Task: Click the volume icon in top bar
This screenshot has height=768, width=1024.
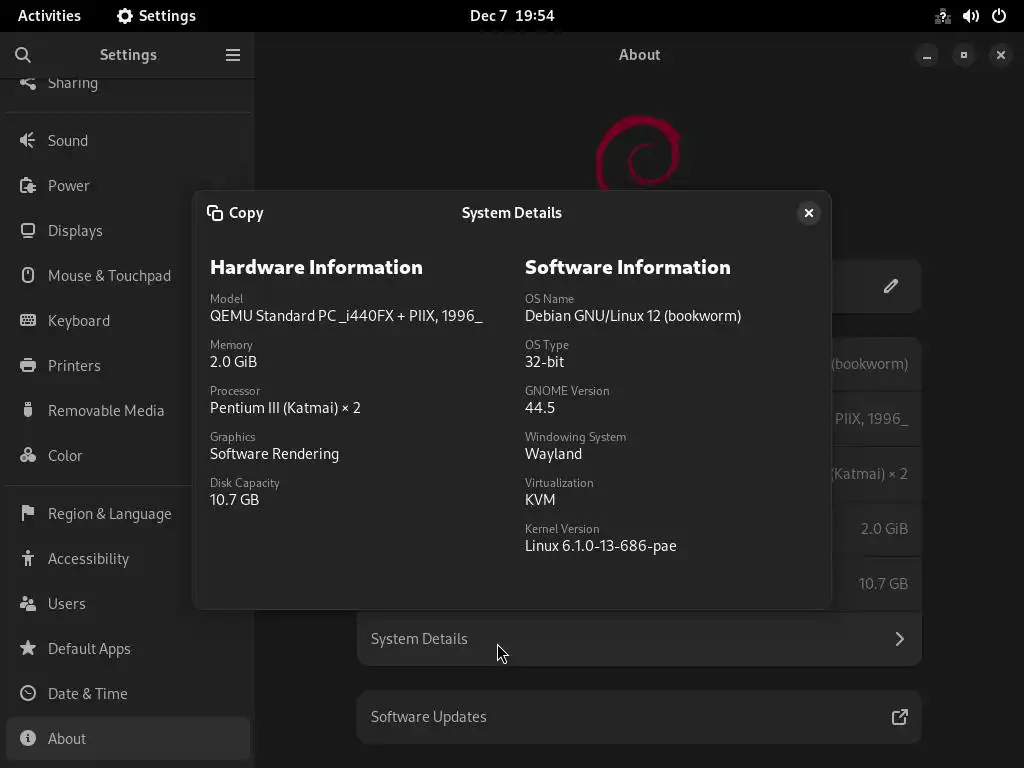Action: 970,16
